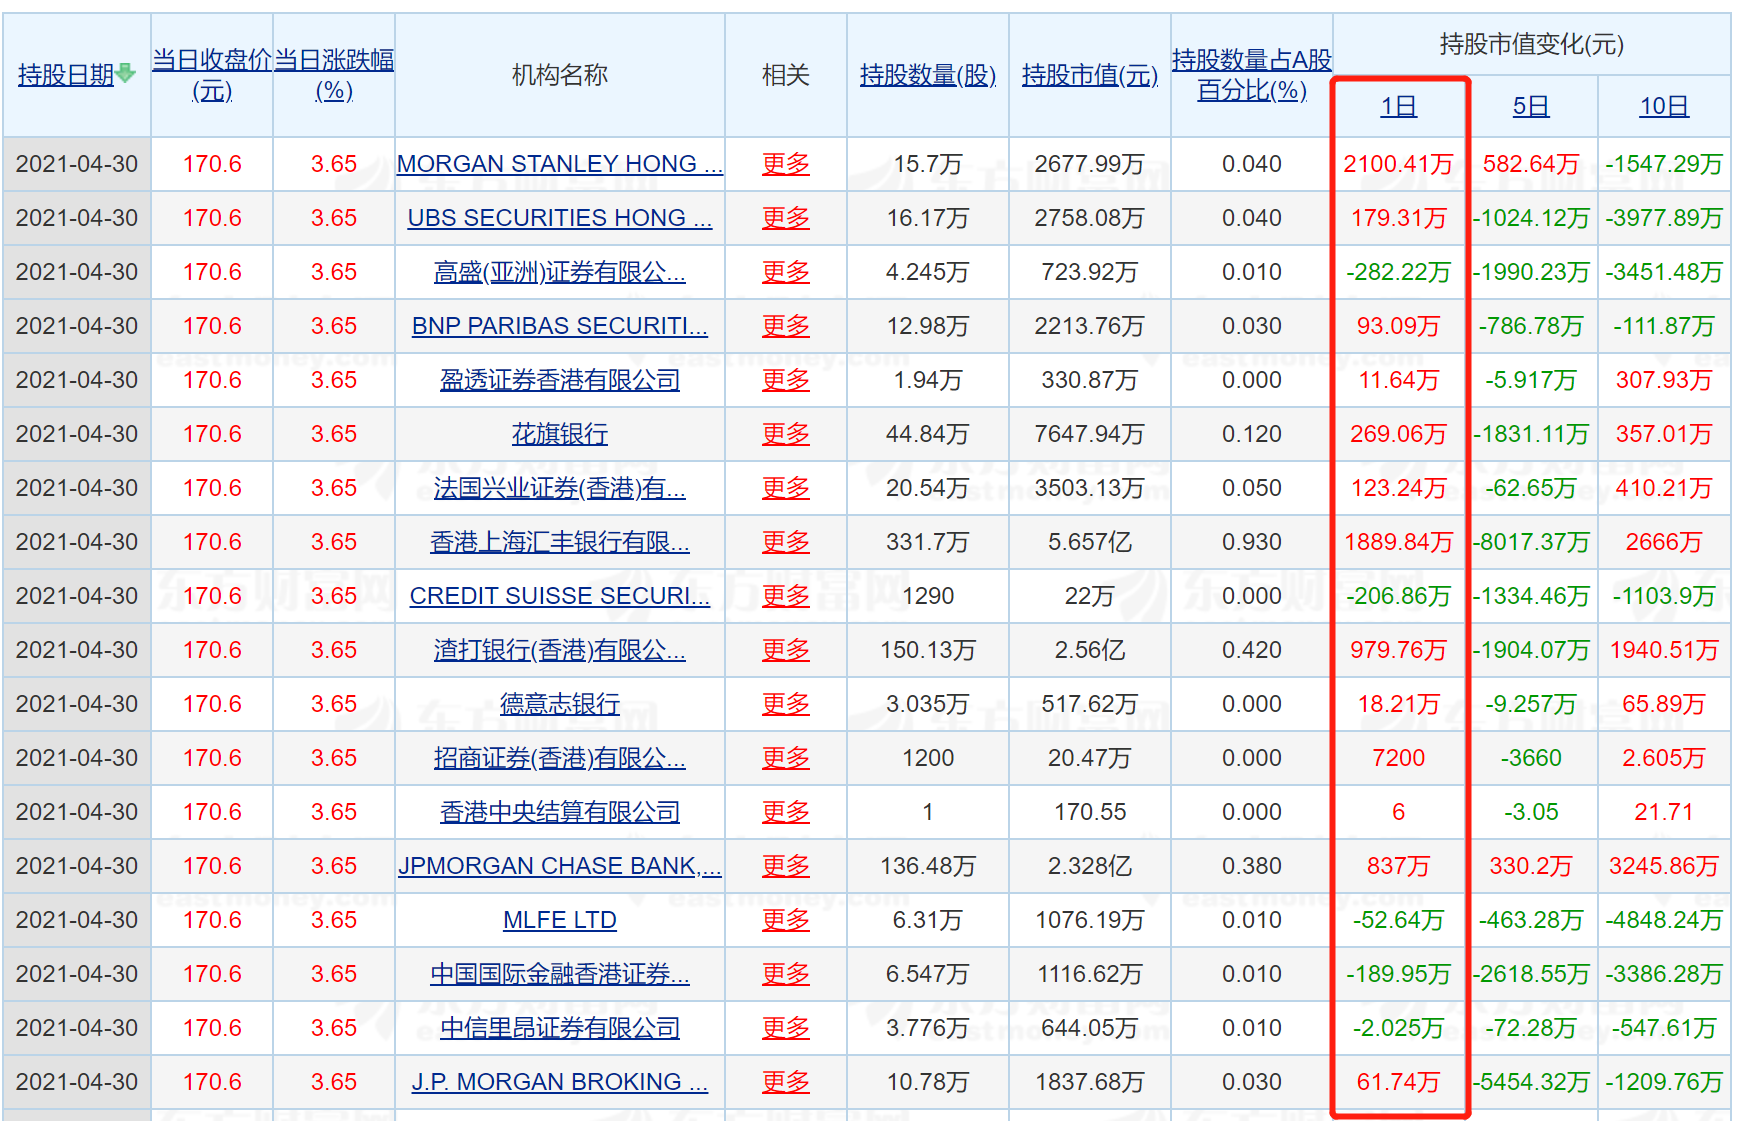Click 更多 in 高盛(亚洲)证券 row
The image size is (1748, 1121).
[786, 272]
